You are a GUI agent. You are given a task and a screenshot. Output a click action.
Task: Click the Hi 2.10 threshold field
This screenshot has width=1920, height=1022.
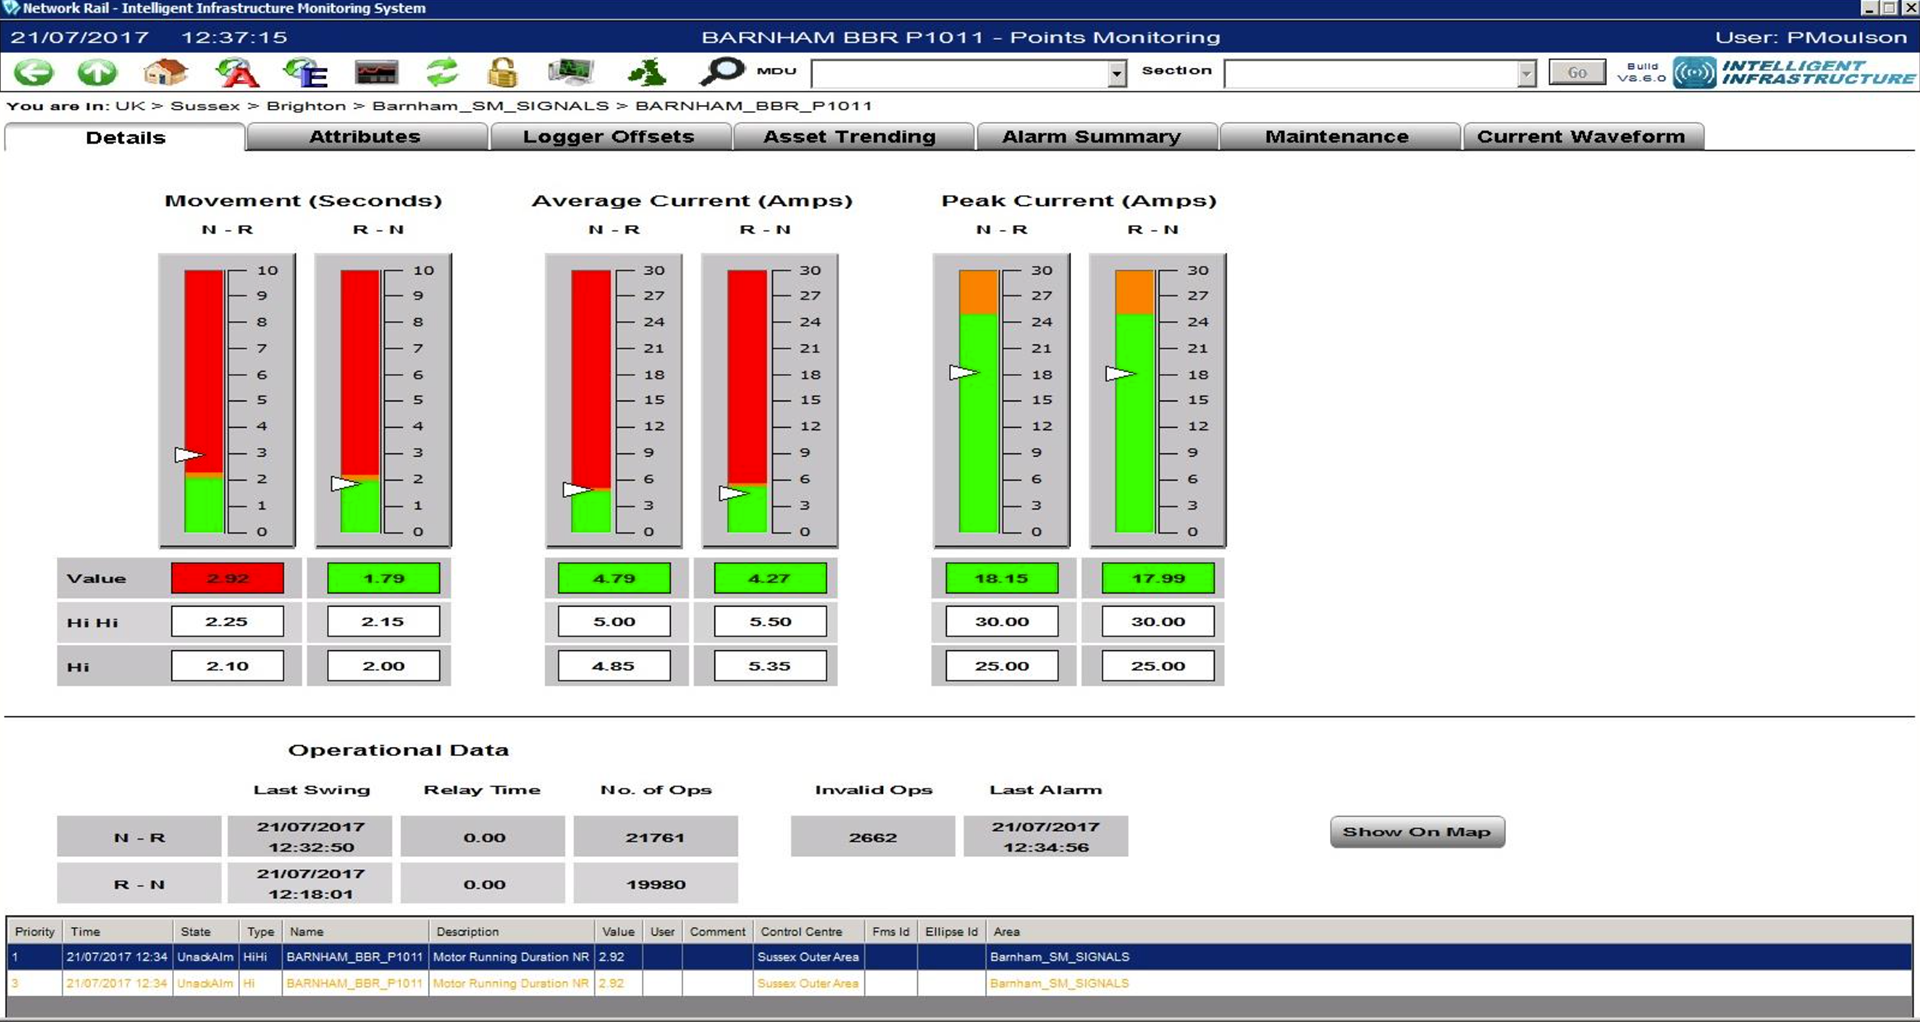click(x=227, y=666)
